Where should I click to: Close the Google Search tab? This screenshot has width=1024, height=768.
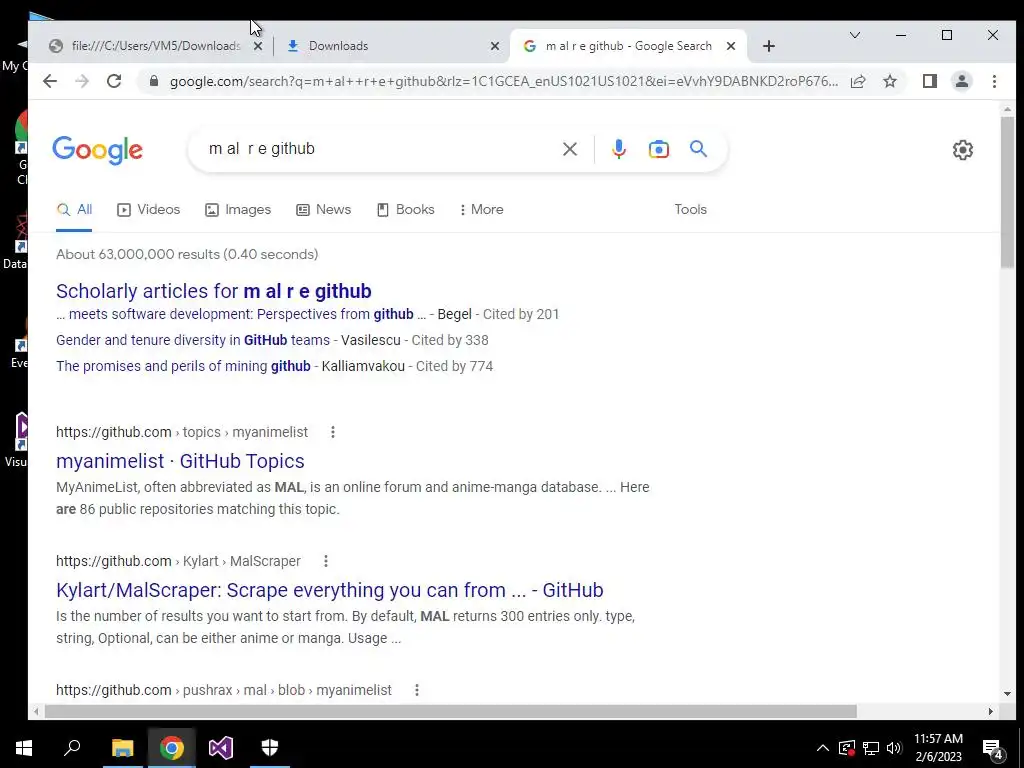click(731, 46)
